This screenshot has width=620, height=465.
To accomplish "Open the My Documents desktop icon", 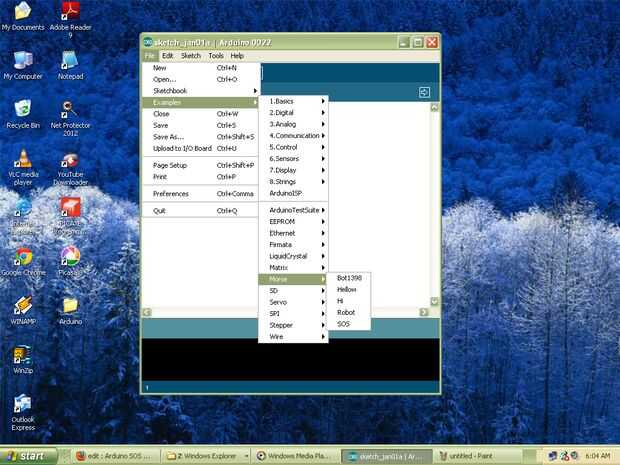I will coord(23,16).
